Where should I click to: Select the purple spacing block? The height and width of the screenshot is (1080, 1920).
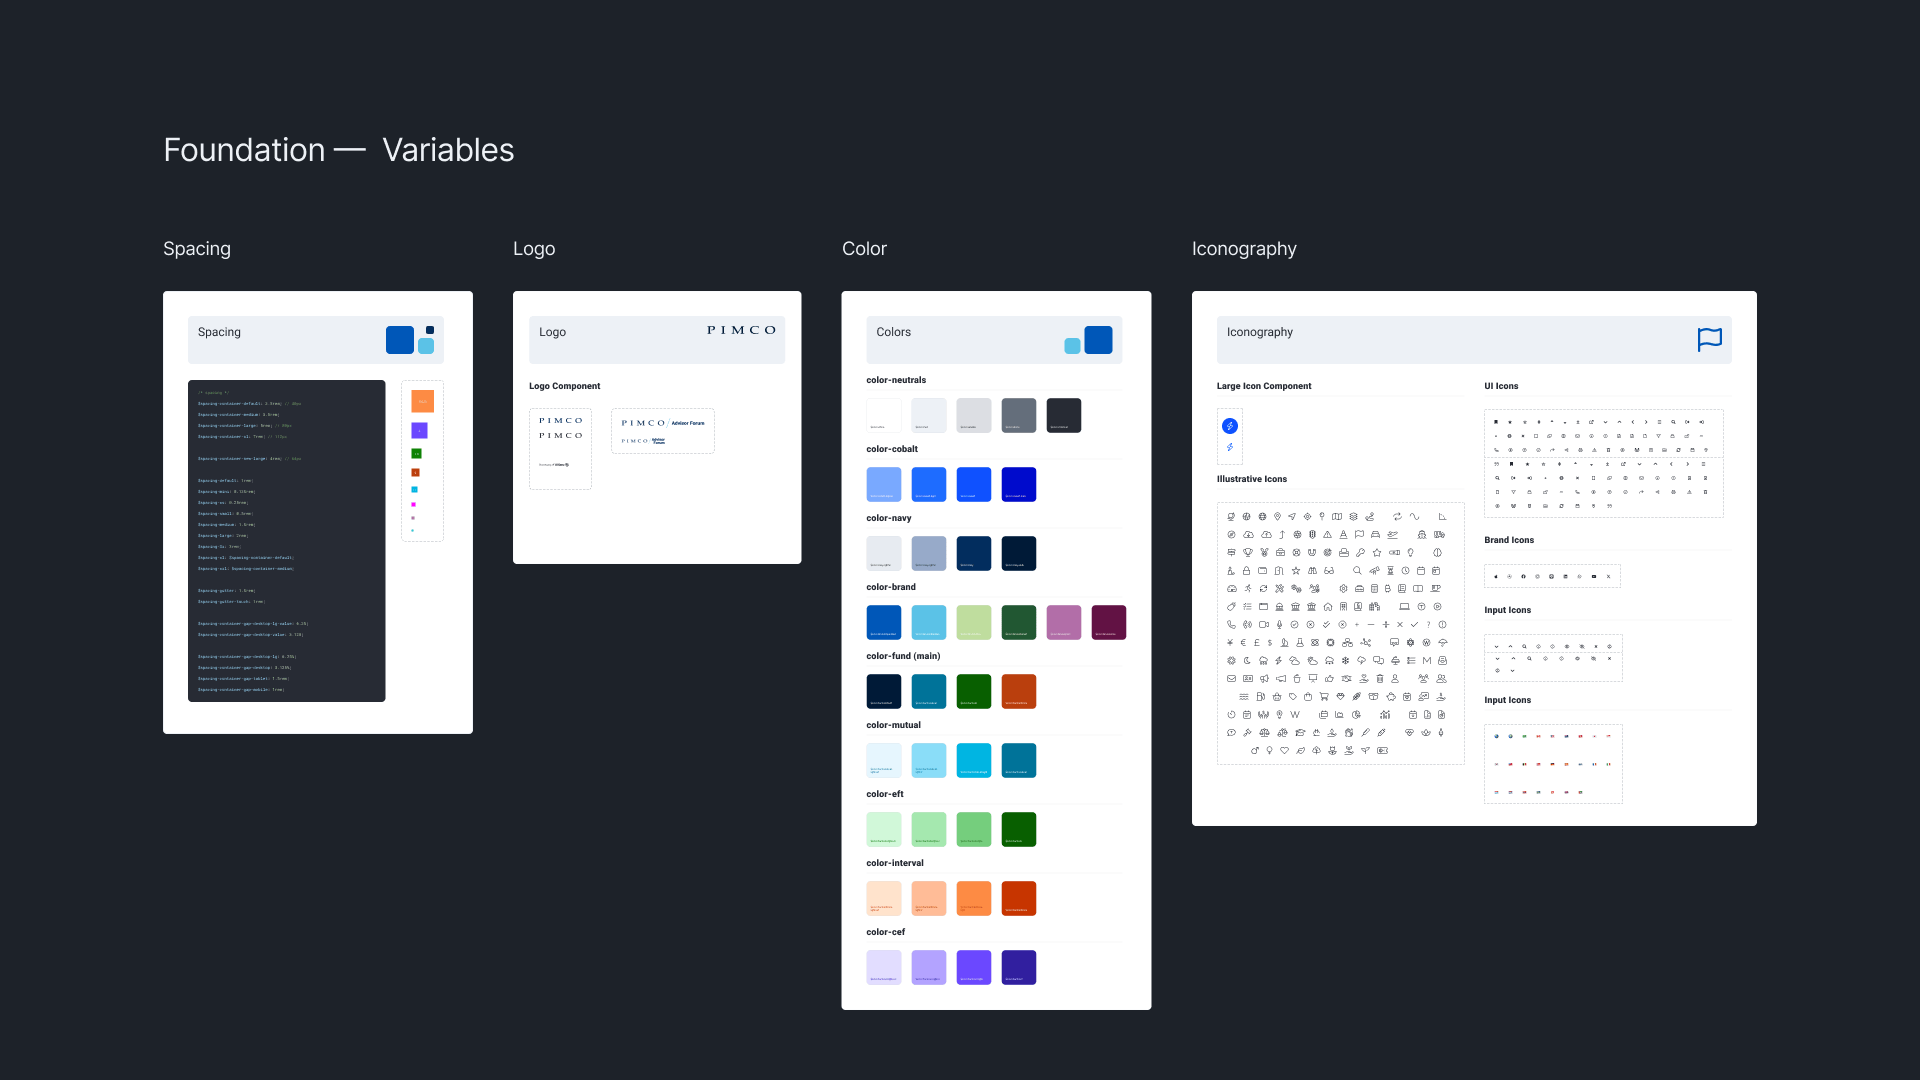click(x=419, y=430)
